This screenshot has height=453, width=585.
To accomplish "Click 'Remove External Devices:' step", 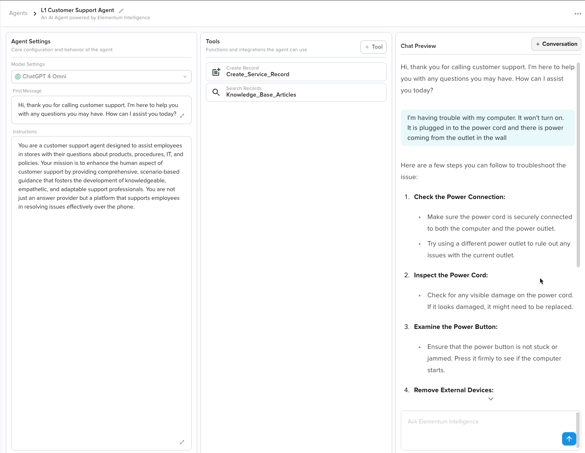I will coord(453,390).
